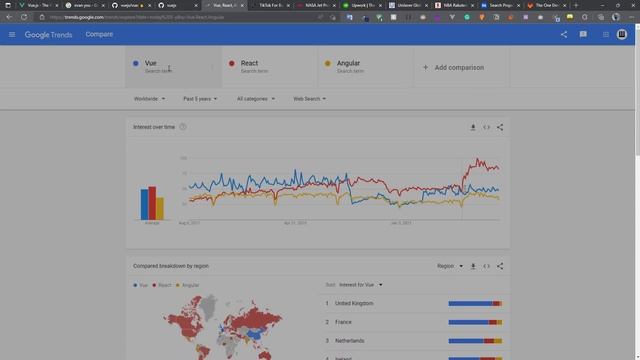Click the yellow dot beside Angular term
The image size is (640, 360).
328,63
